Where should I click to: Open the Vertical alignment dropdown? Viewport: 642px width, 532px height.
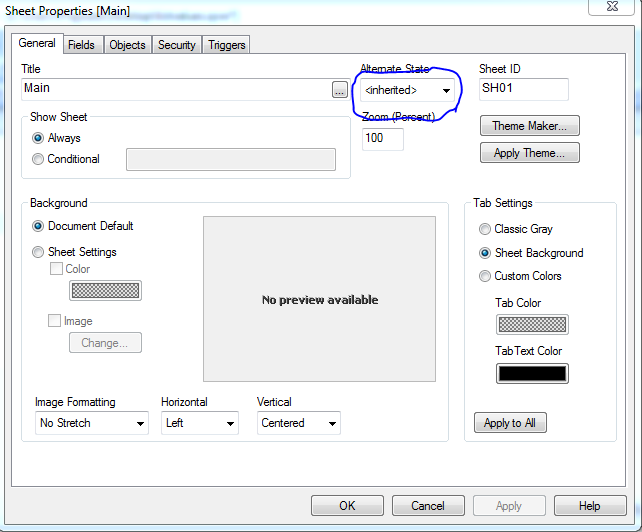pos(299,423)
